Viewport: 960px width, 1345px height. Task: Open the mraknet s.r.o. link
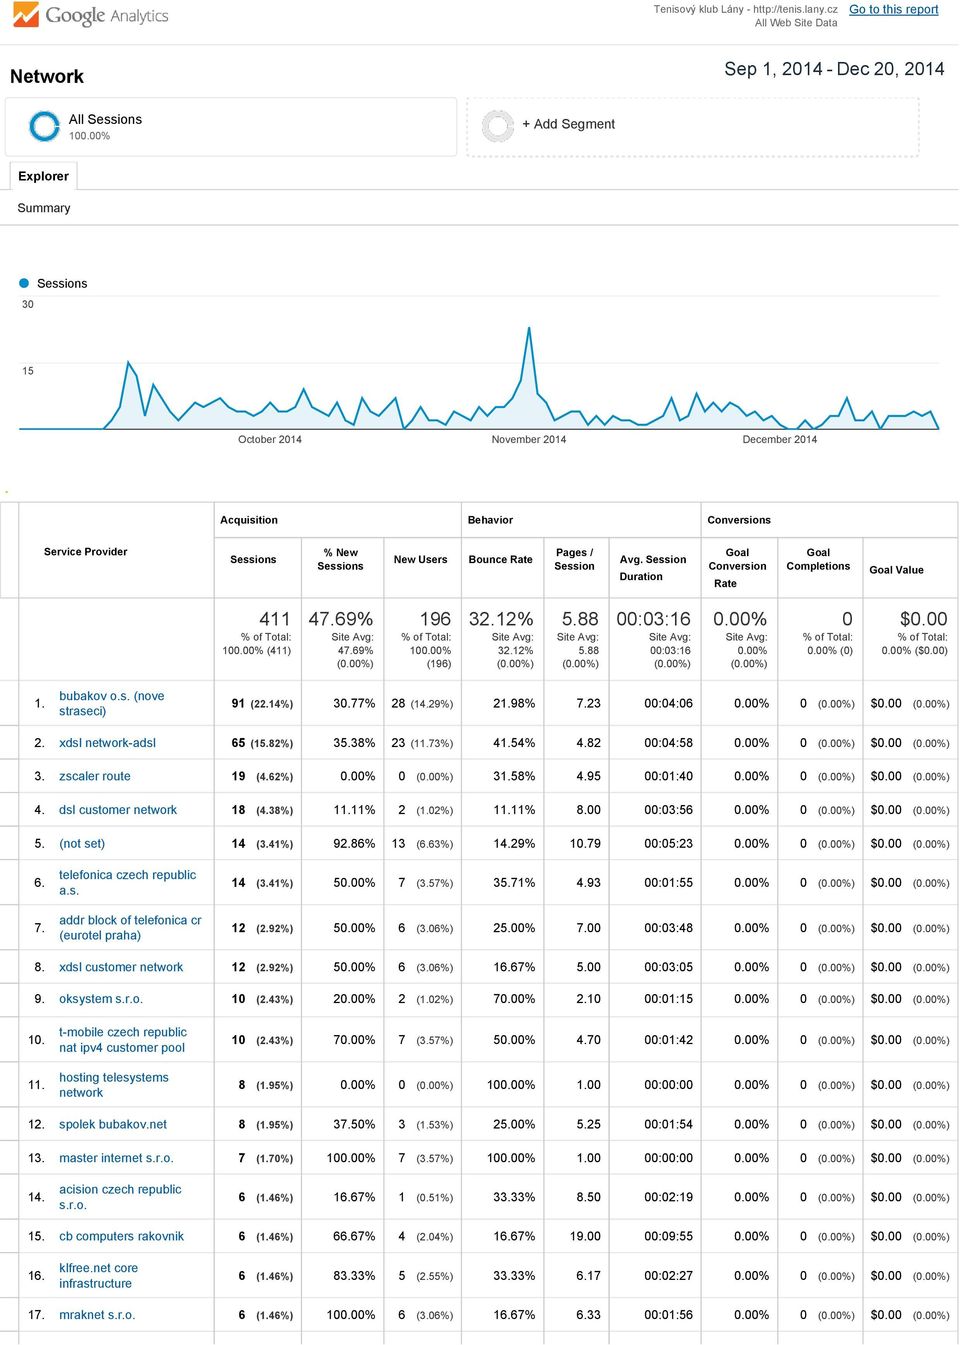tap(97, 1315)
